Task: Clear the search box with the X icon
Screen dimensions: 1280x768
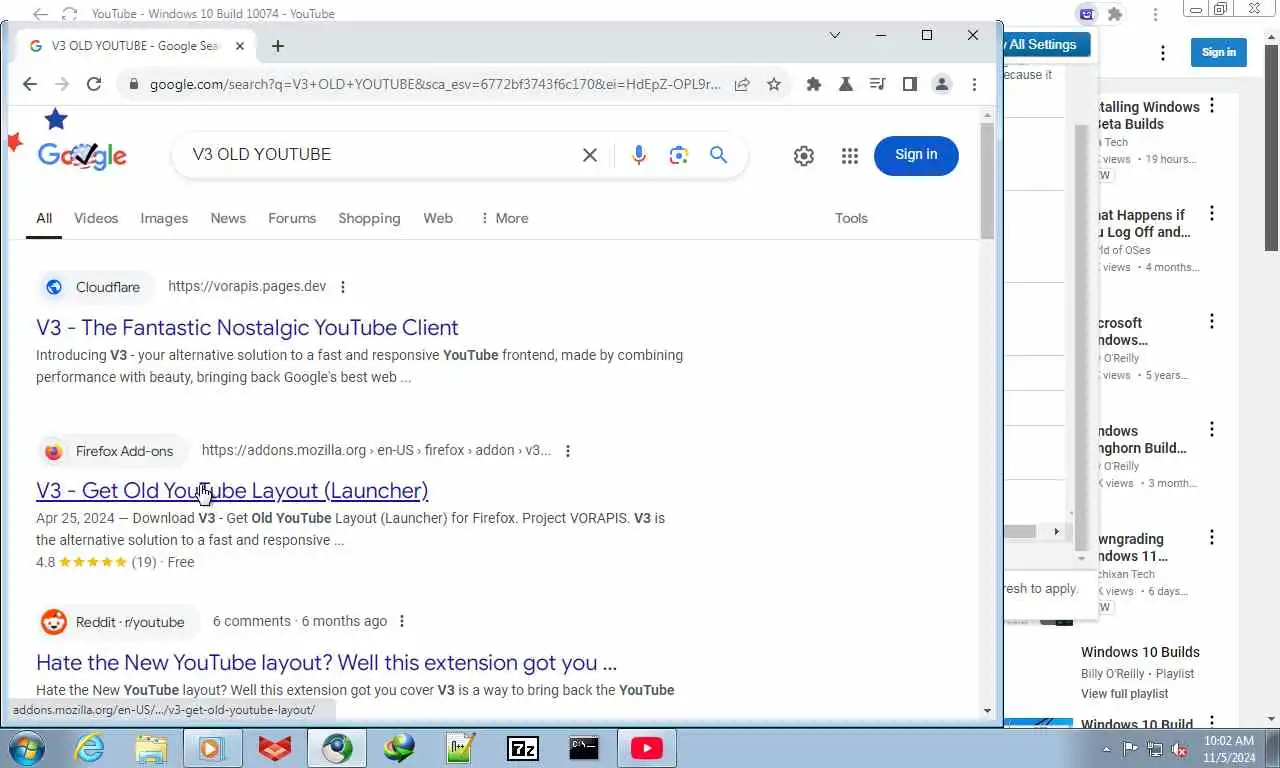Action: [x=590, y=155]
